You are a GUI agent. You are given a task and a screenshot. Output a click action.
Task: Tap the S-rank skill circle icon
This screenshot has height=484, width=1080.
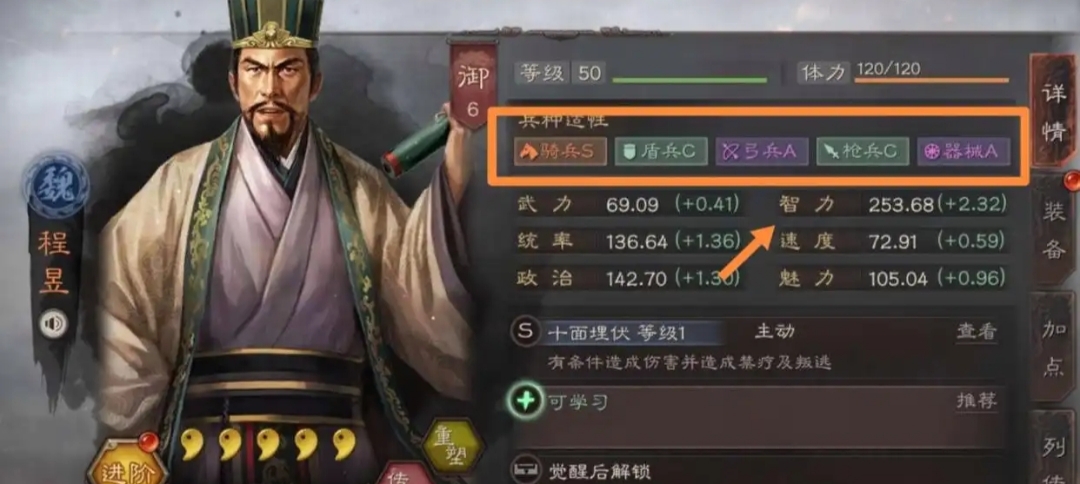526,332
